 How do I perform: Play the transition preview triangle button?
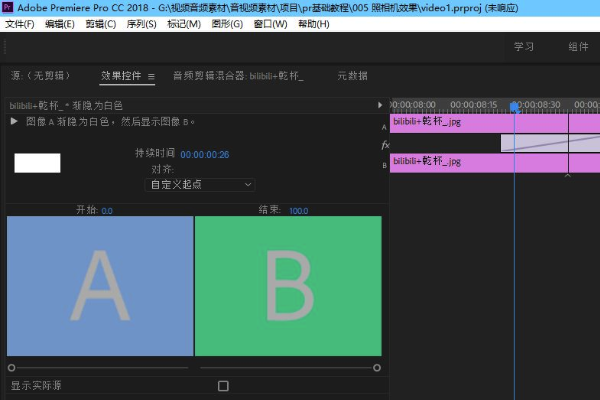pyautogui.click(x=14, y=121)
